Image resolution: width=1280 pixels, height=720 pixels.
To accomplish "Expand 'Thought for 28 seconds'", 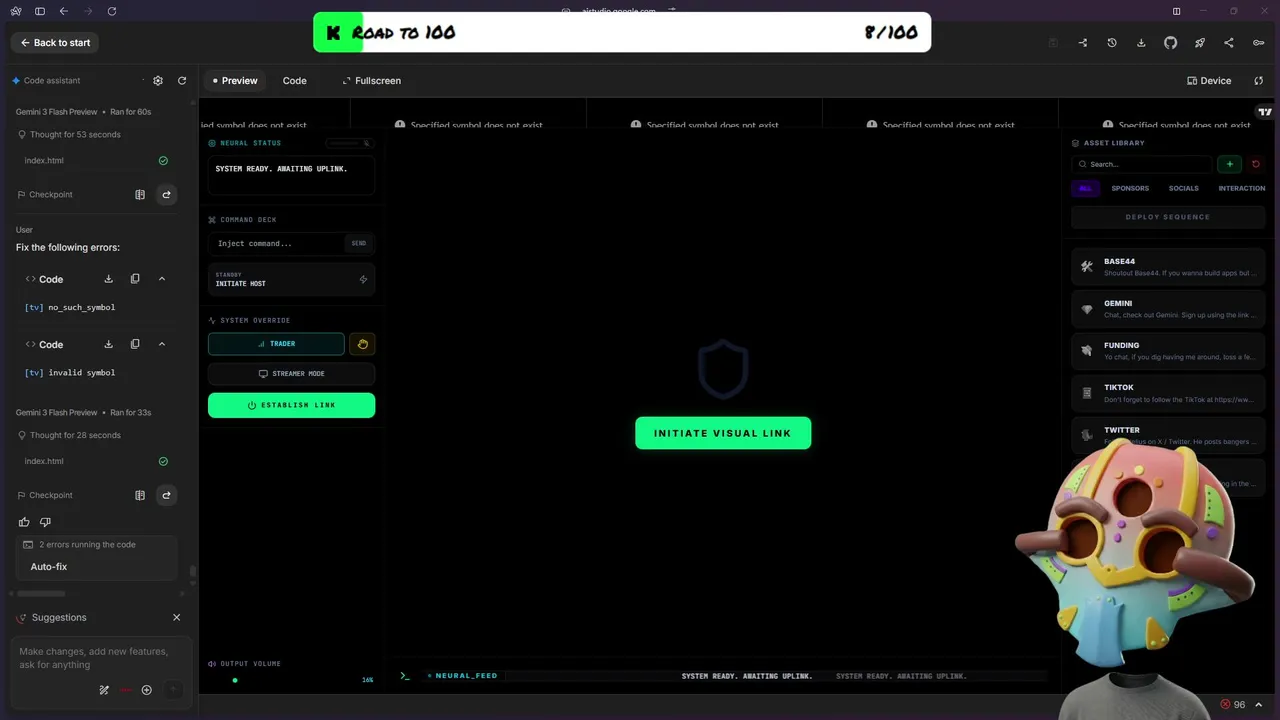I will click(x=69, y=435).
